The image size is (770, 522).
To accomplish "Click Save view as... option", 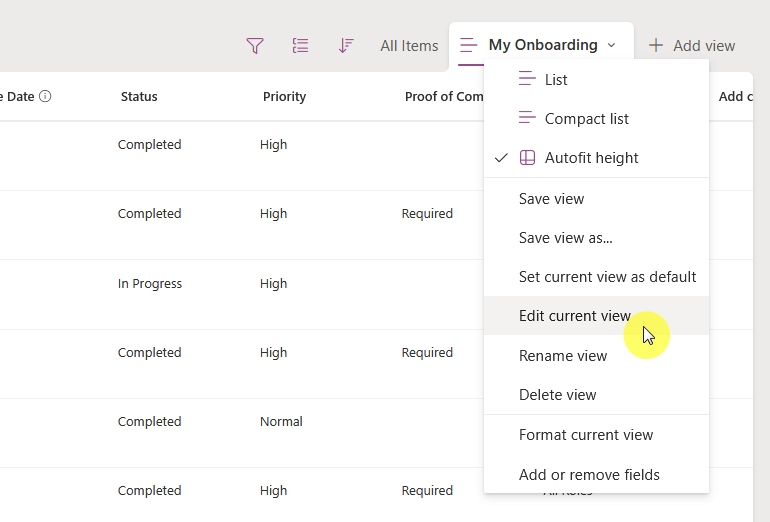I will [x=596, y=238].
